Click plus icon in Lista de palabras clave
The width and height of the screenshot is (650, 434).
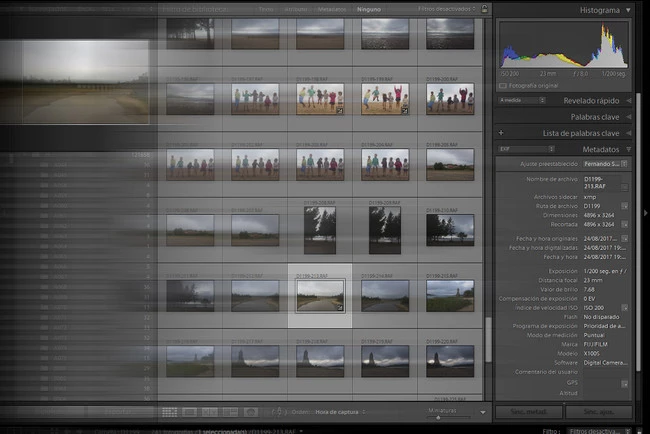[x=501, y=132]
